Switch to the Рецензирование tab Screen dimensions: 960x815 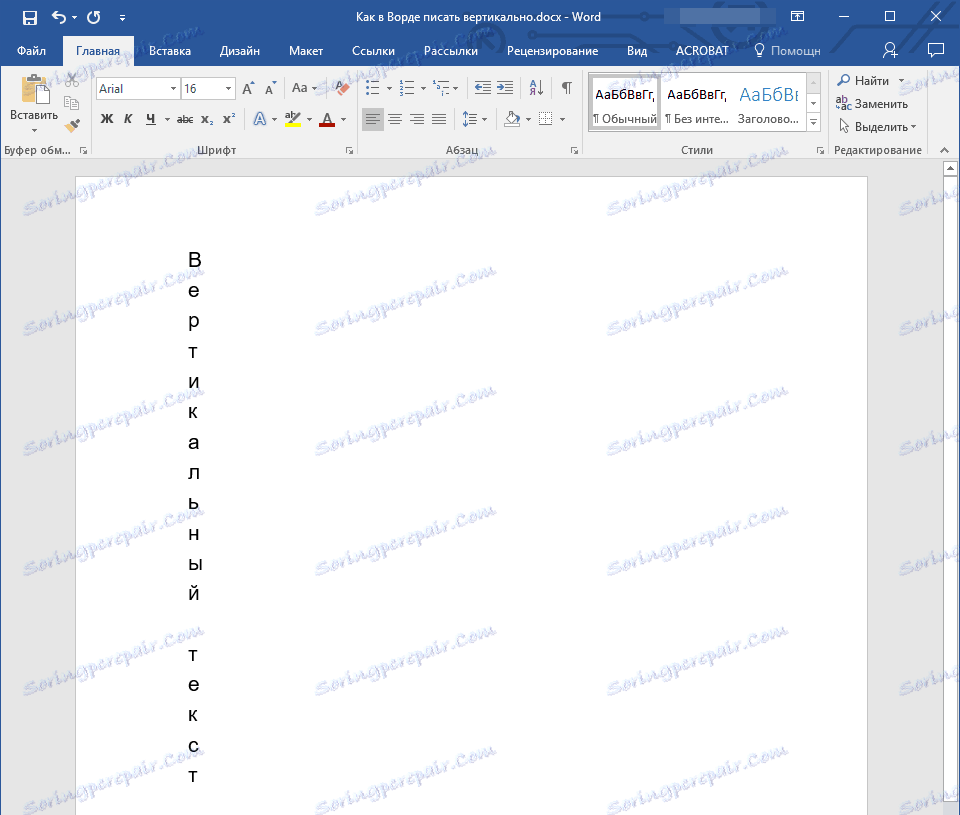point(552,51)
